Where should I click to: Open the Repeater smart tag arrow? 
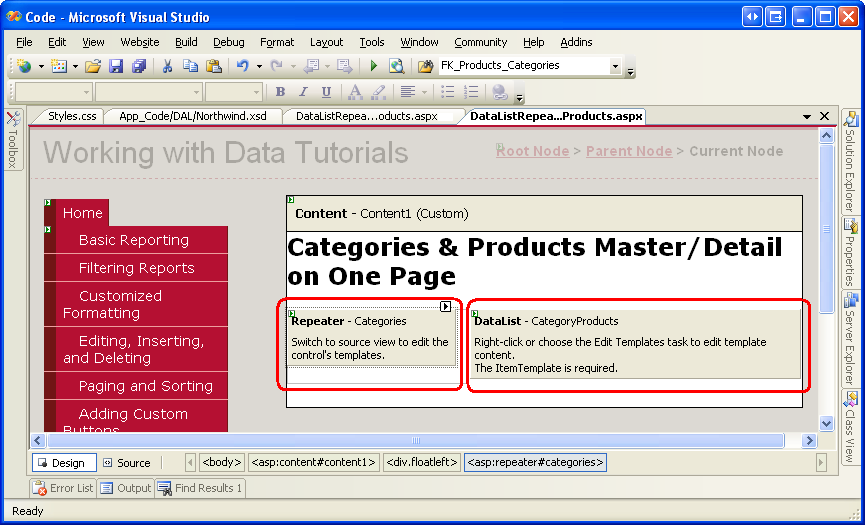click(446, 307)
